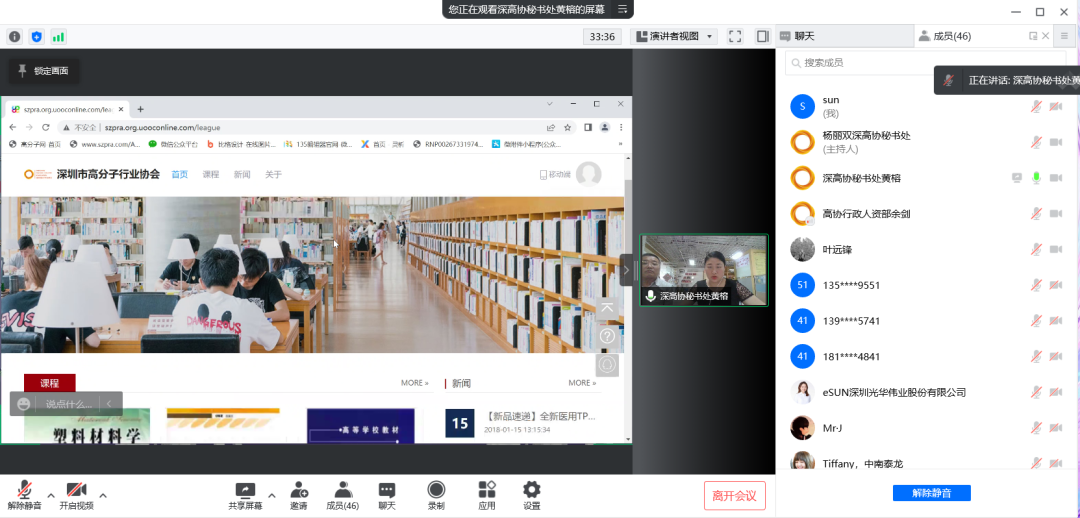Viewport: 1080px width, 518px height.
Task: Click 离开会议 leave meeting button
Action: pyautogui.click(x=735, y=496)
